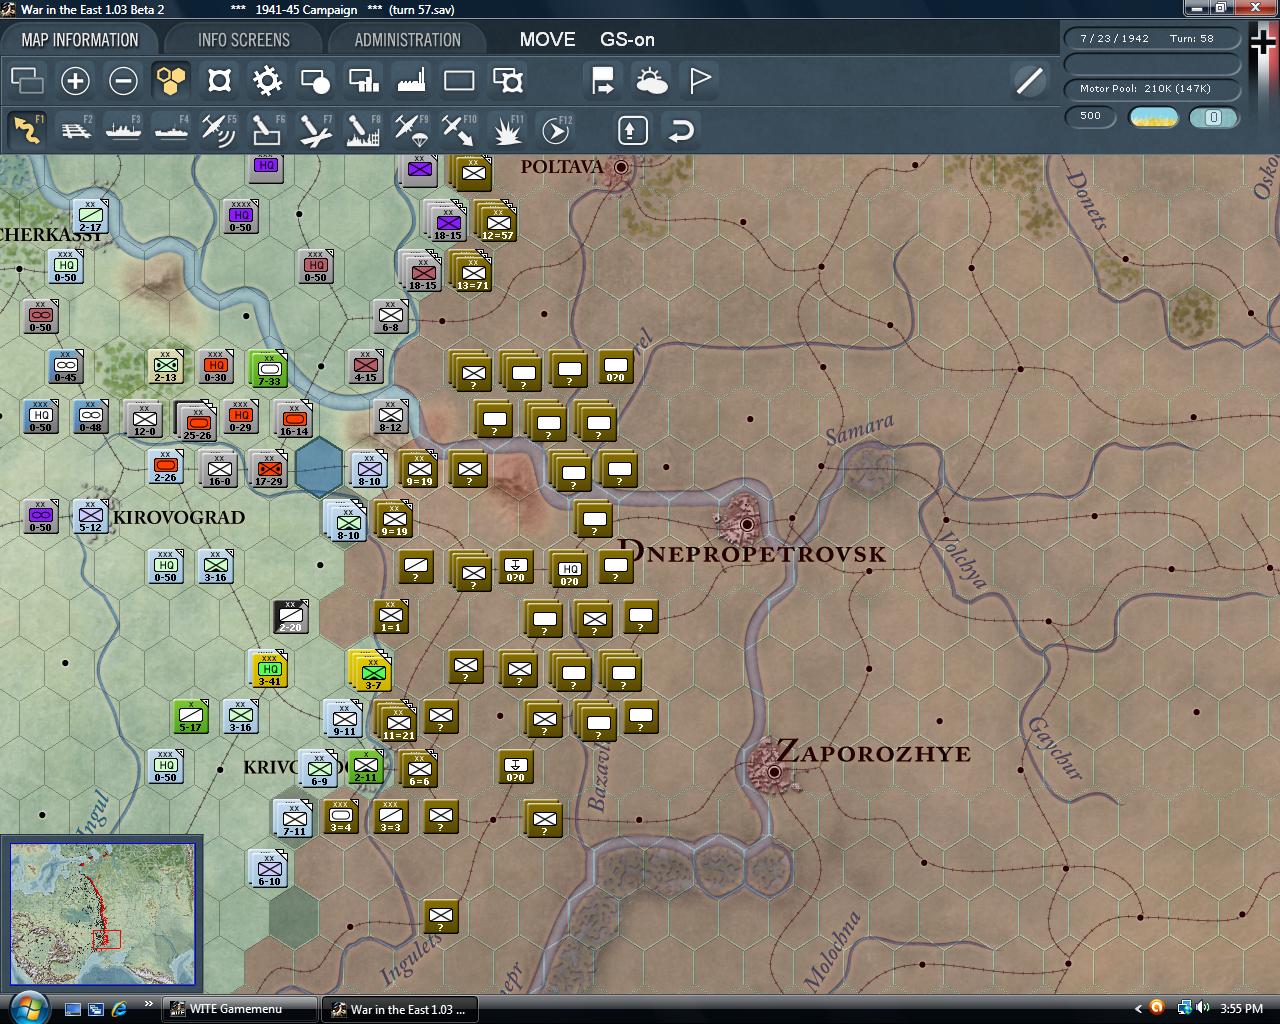Click the rectangle-with-bar-chart toolbar icon

363,80
